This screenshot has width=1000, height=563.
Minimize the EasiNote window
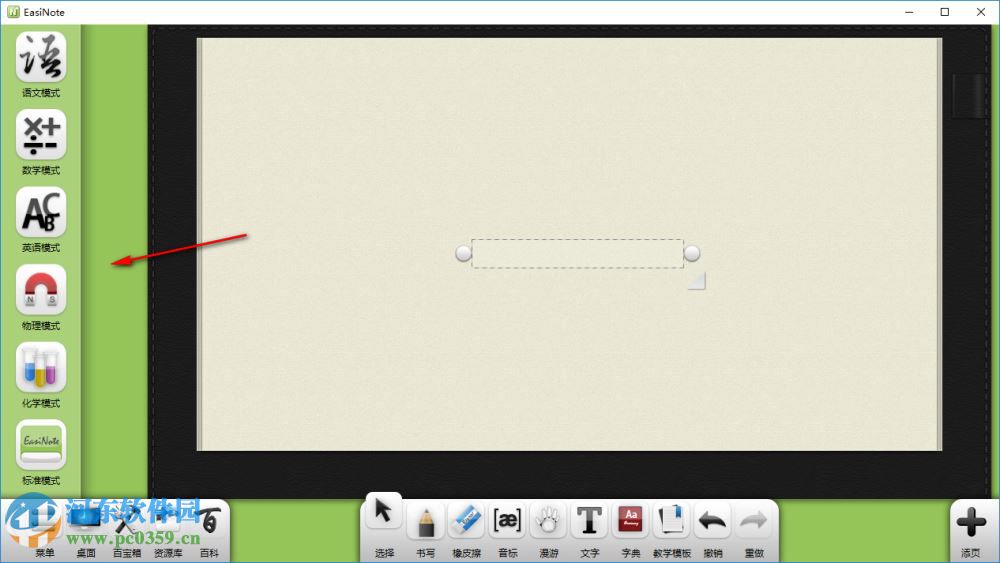909,12
